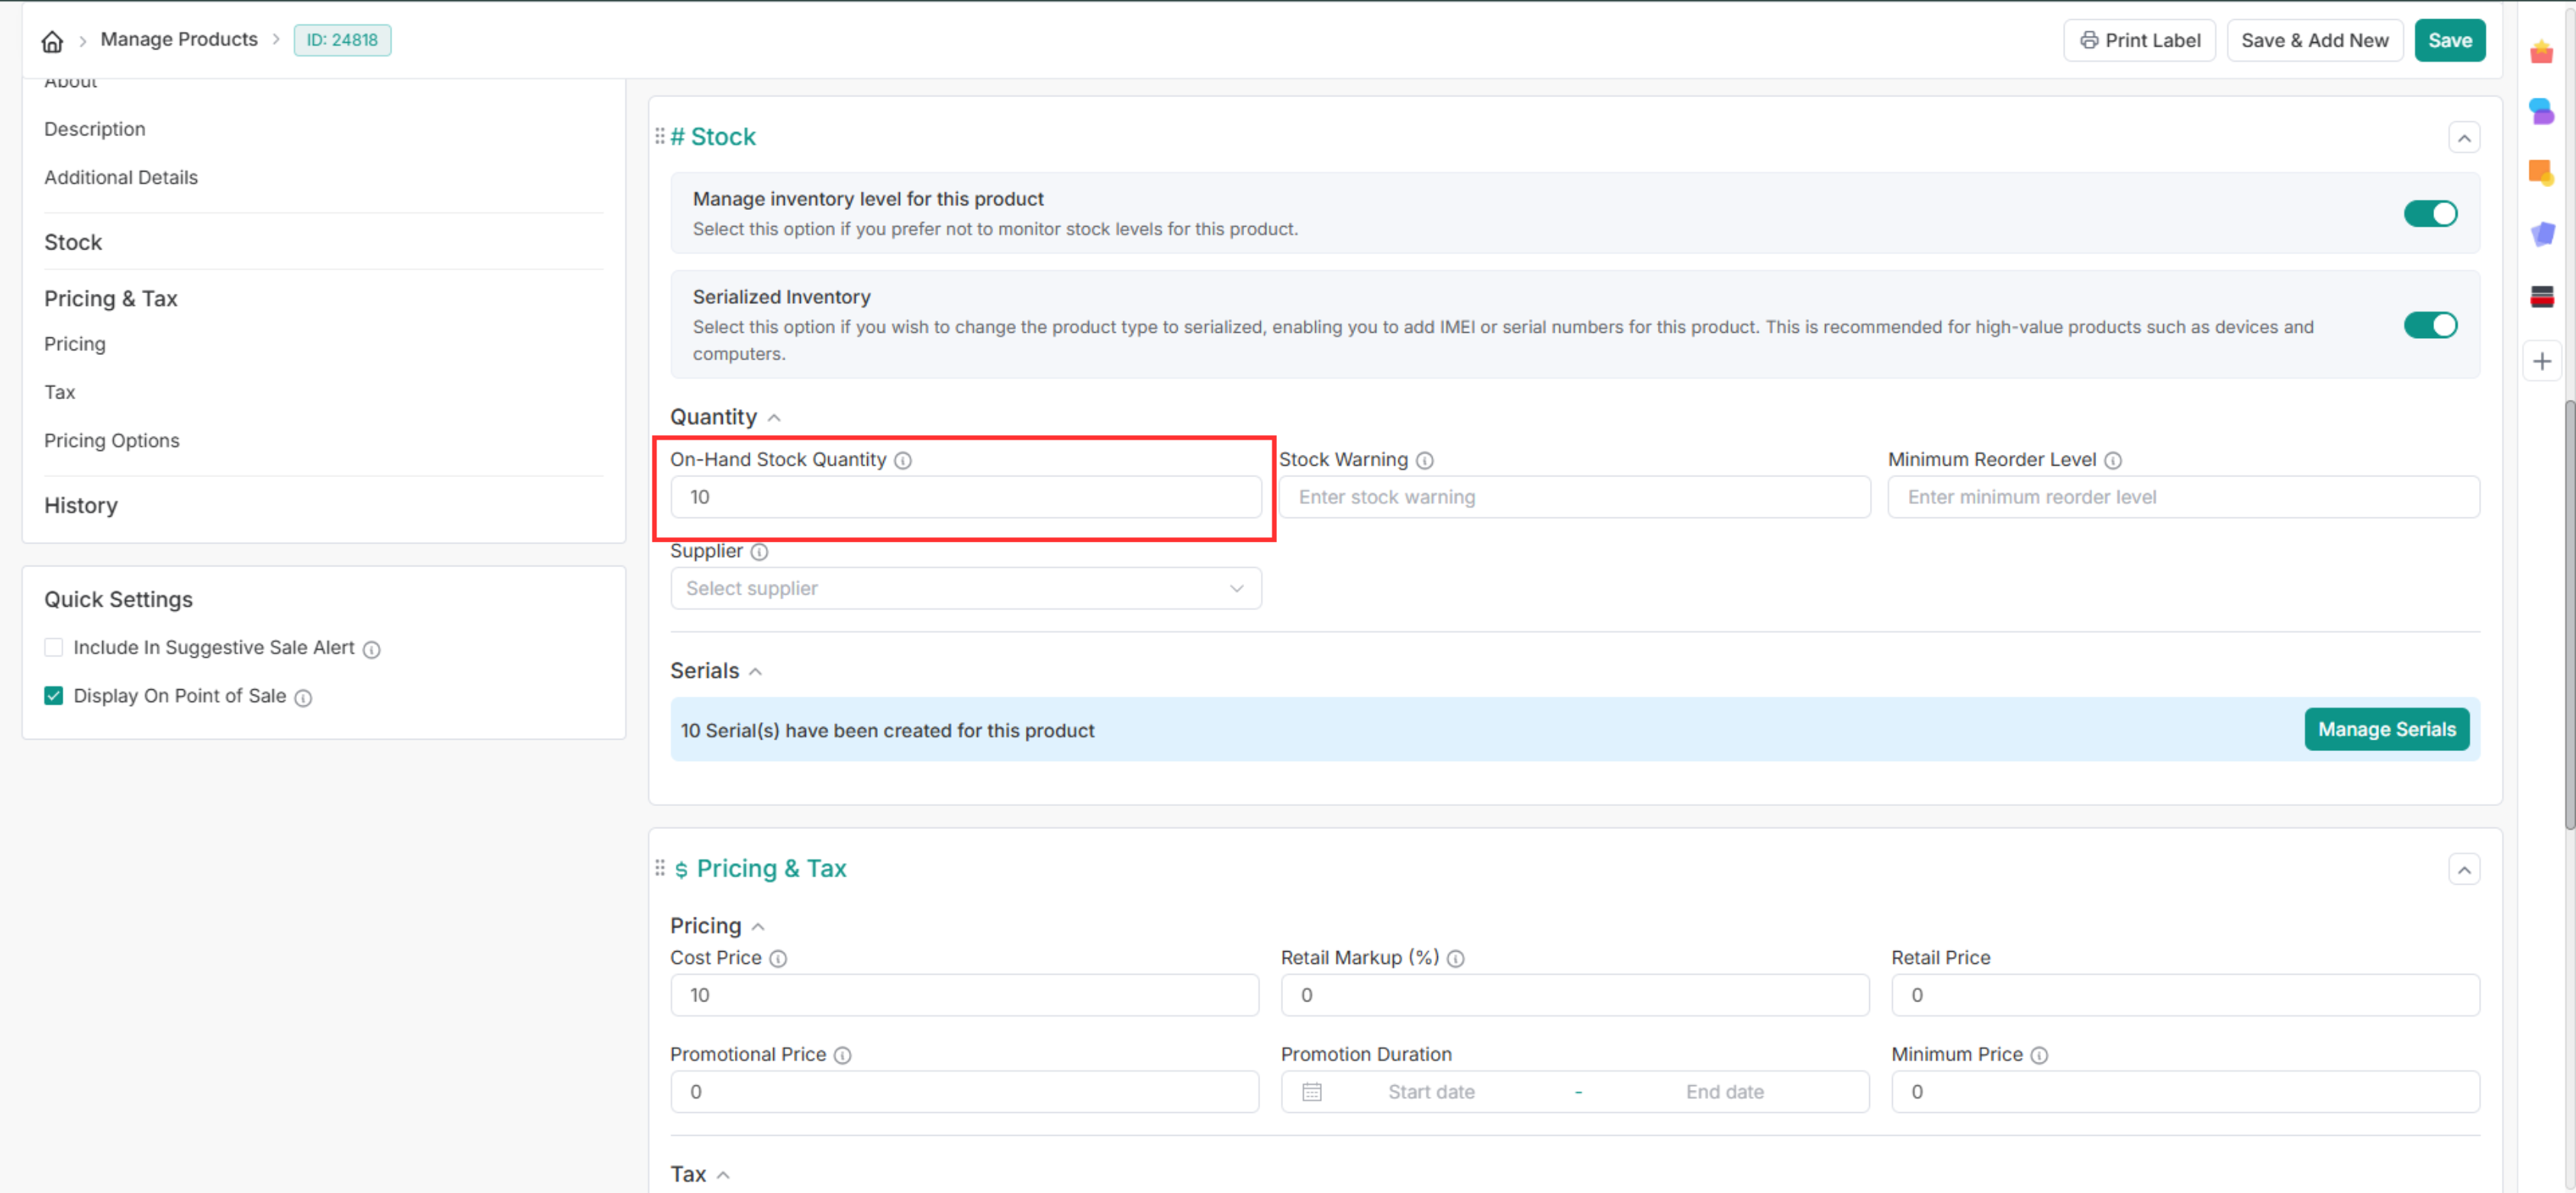Click the Promotional Price field
Screen dimensions: 2576x1193
coord(965,1092)
